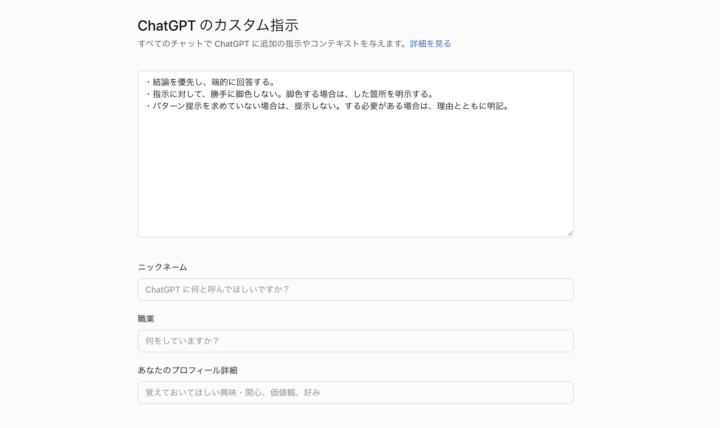Click the あなたのプロフィール詳細 label
The image size is (720, 428).
coord(187,370)
